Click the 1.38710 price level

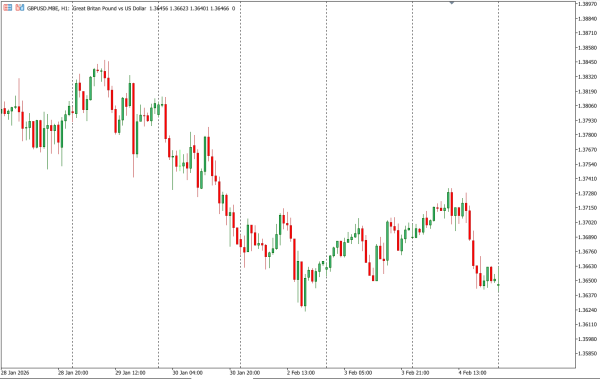coord(588,33)
